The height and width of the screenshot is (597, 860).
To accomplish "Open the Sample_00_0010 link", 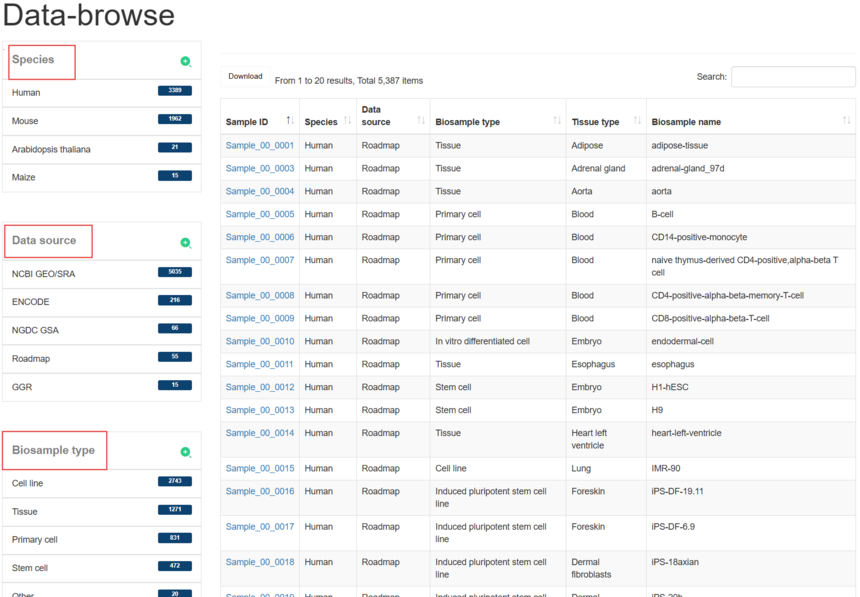I will pyautogui.click(x=259, y=341).
